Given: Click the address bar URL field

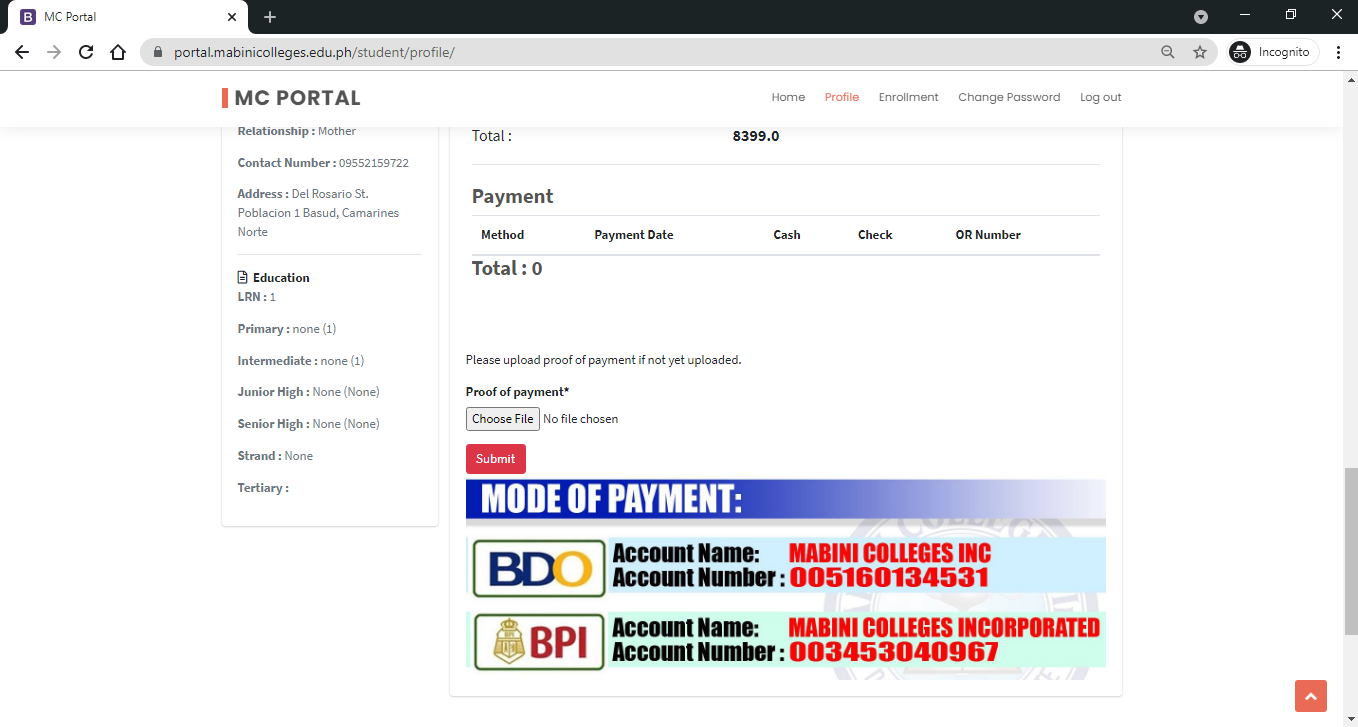Looking at the screenshot, I should point(650,52).
